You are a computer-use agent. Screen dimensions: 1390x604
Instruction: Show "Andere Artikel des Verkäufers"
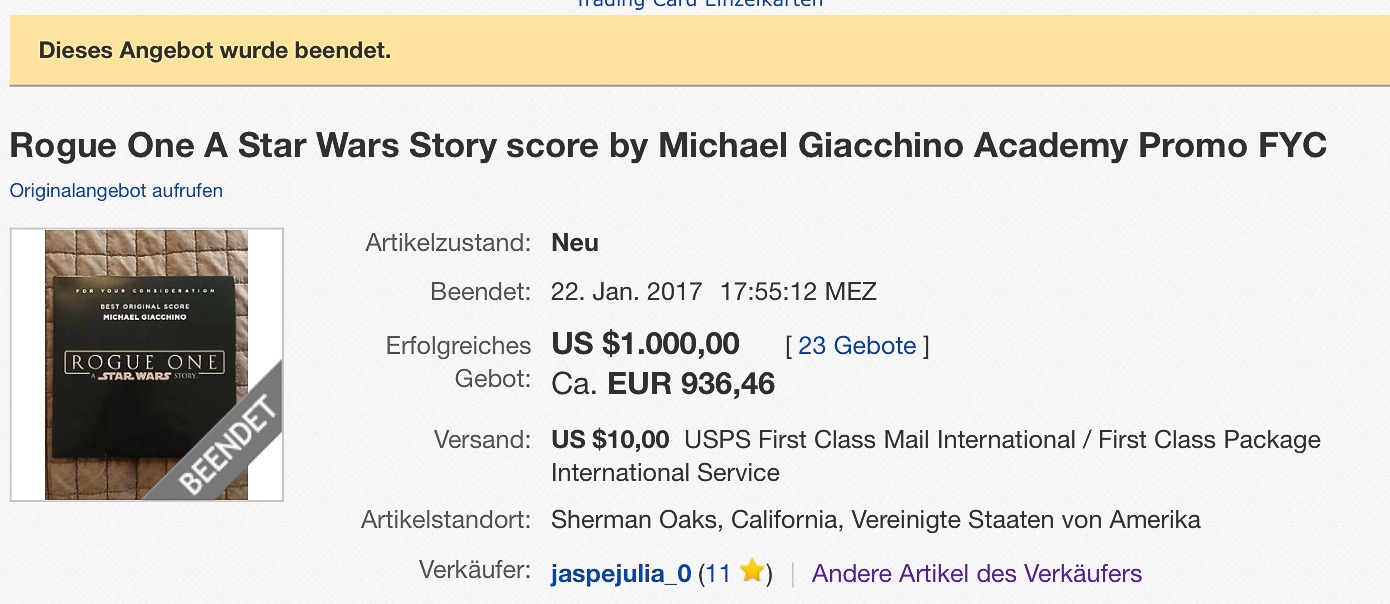pos(976,574)
